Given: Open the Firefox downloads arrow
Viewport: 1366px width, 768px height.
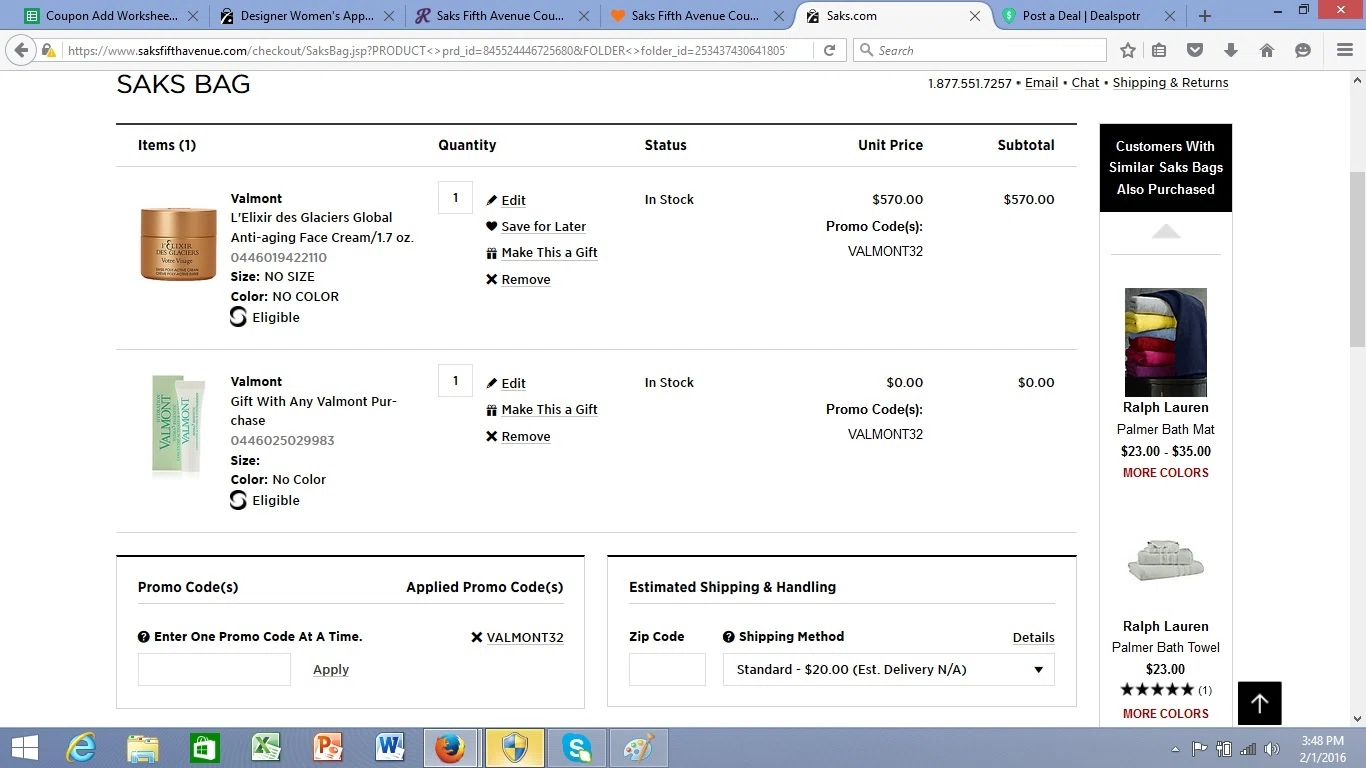Looking at the screenshot, I should (1231, 50).
